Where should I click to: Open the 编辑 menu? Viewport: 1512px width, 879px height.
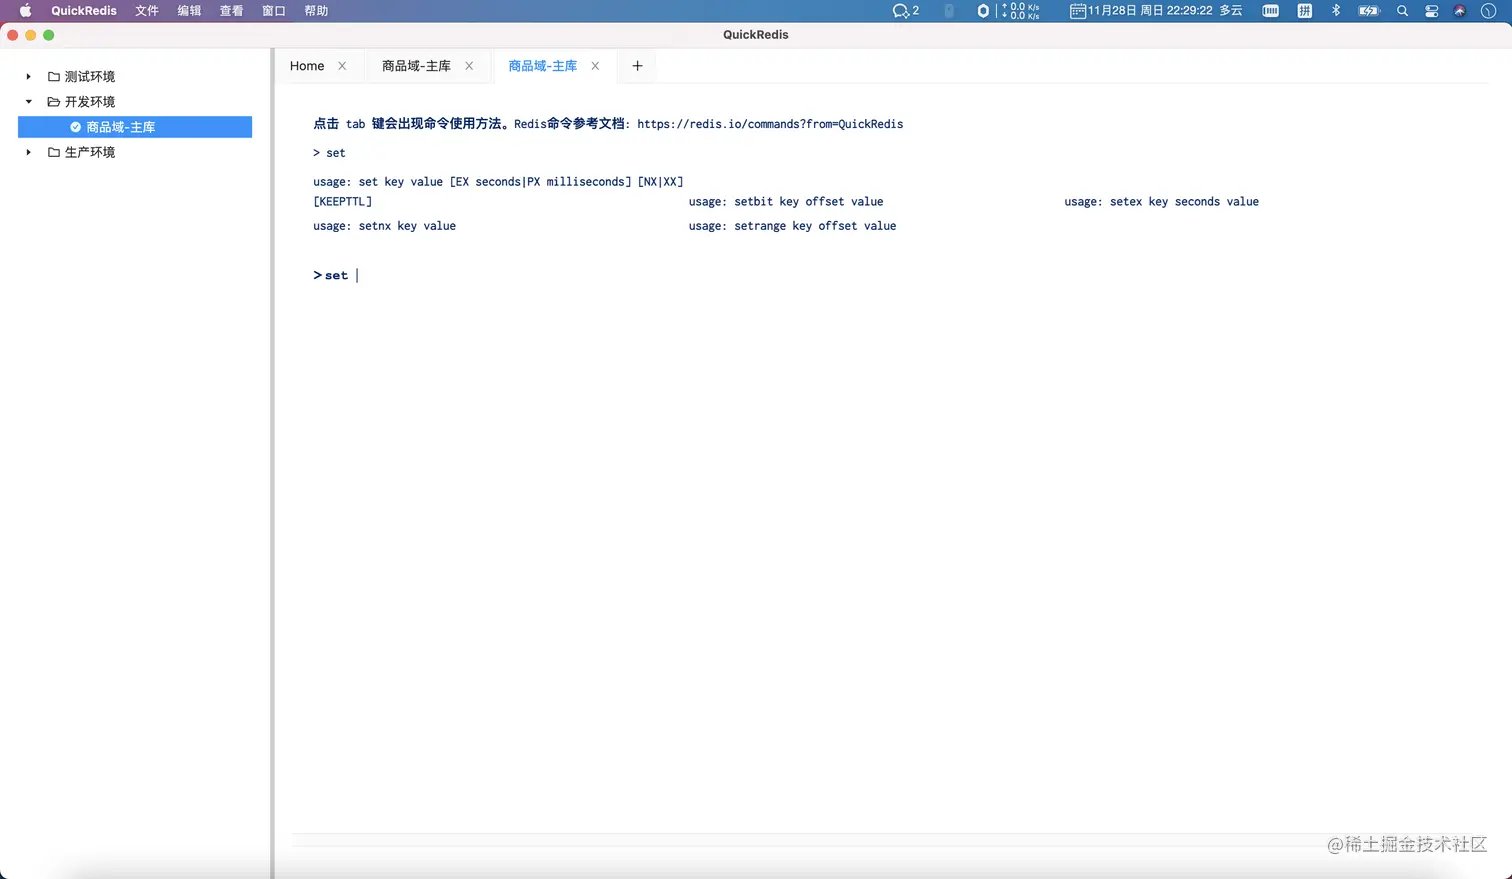pos(189,11)
